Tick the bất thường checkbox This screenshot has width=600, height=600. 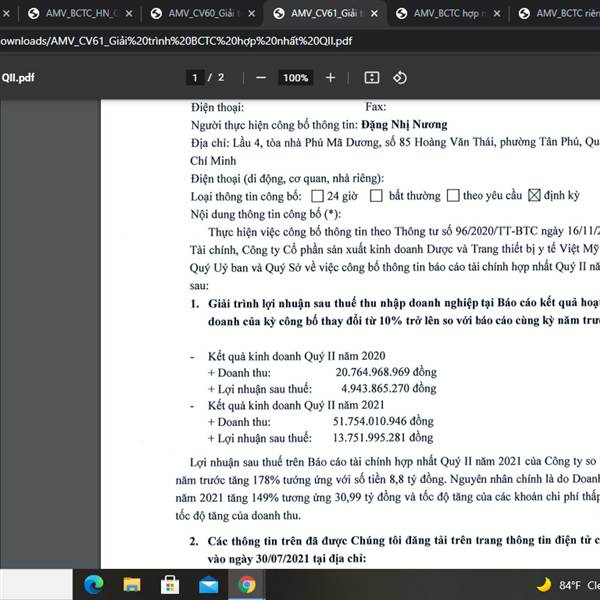pos(376,196)
